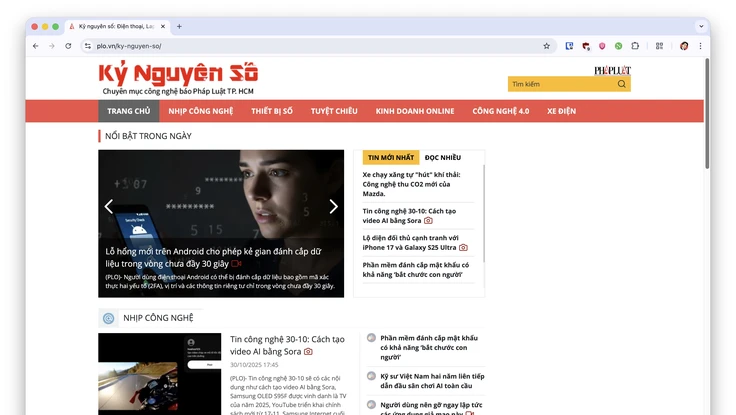Open a new browser tab
The width and height of the screenshot is (736, 415).
[x=179, y=26]
